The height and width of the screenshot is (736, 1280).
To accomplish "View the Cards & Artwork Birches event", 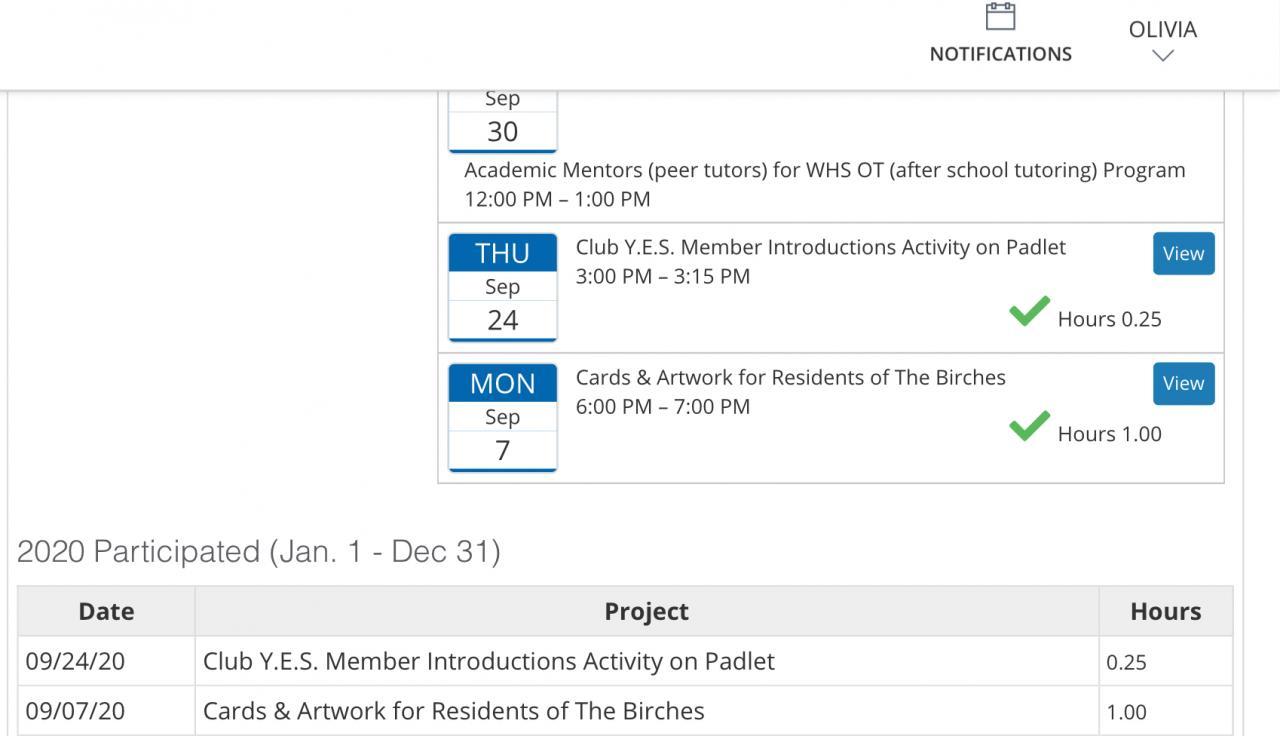I will coord(1183,384).
